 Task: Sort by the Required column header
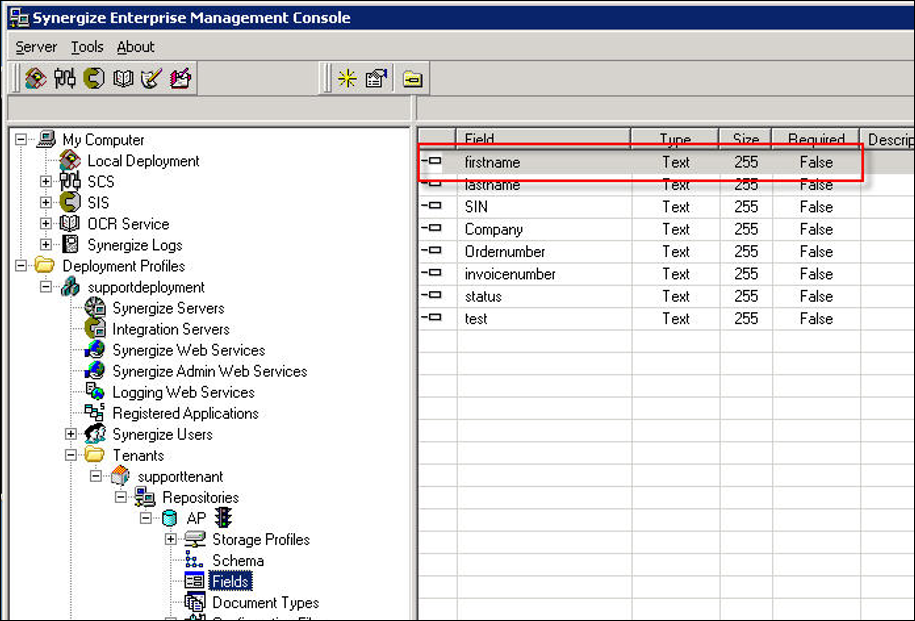(816, 139)
